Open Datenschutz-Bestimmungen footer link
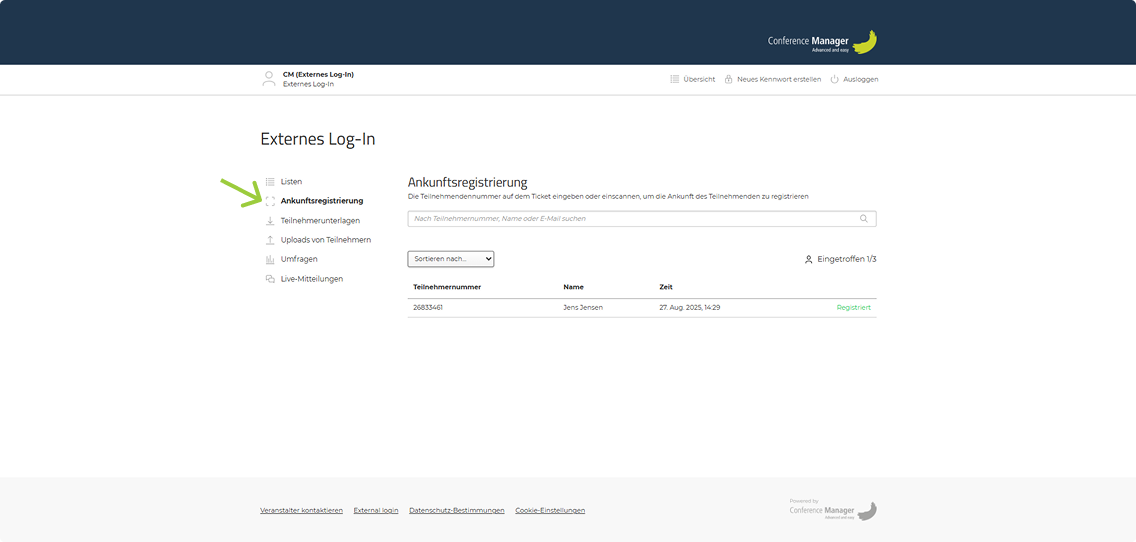Viewport: 1136px width, 542px height. pyautogui.click(x=456, y=510)
